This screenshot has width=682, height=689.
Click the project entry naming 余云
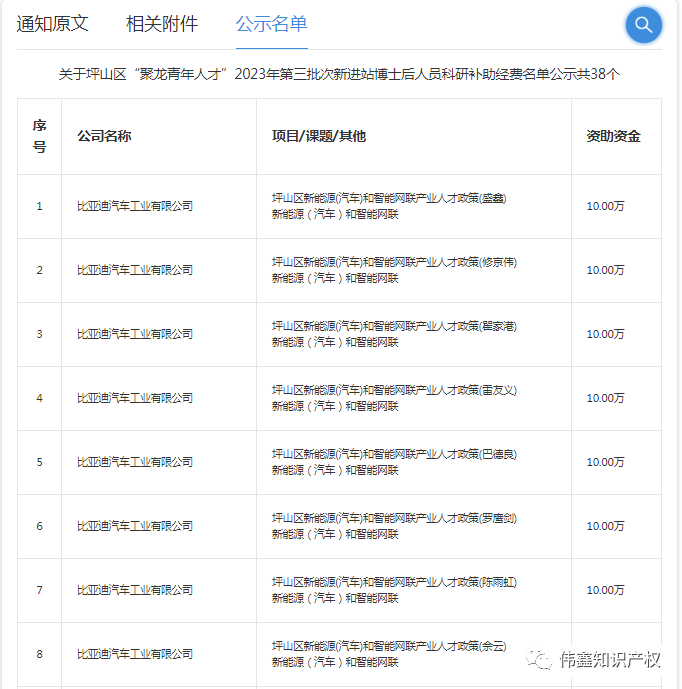pos(389,654)
